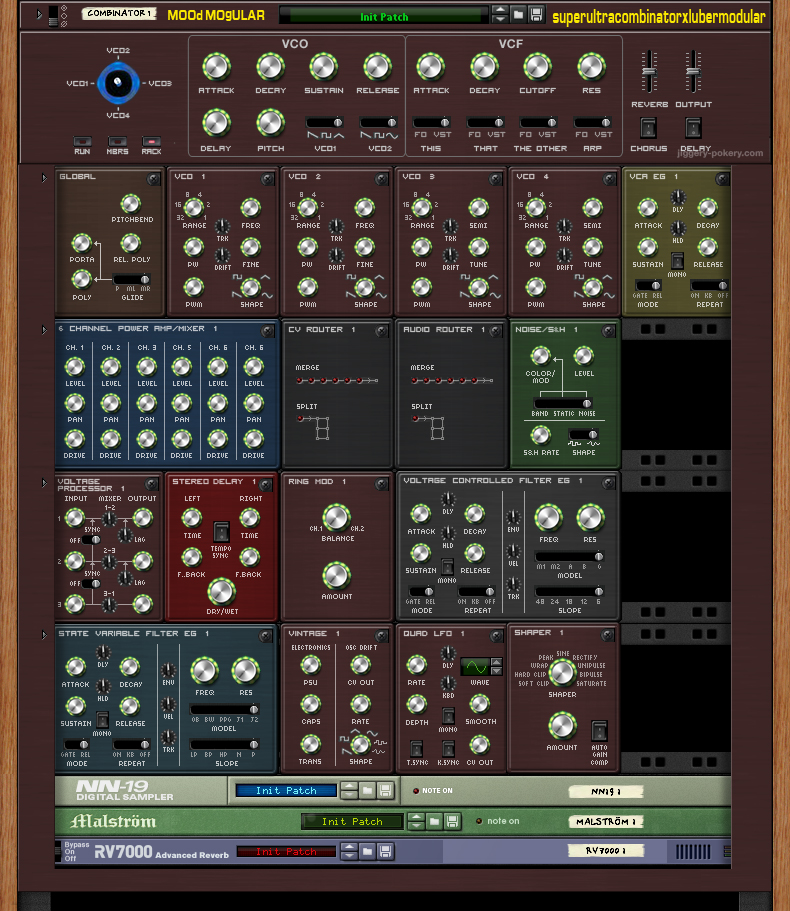The width and height of the screenshot is (790, 911).
Task: Click the NN-19 Init Patch display
Action: (286, 791)
